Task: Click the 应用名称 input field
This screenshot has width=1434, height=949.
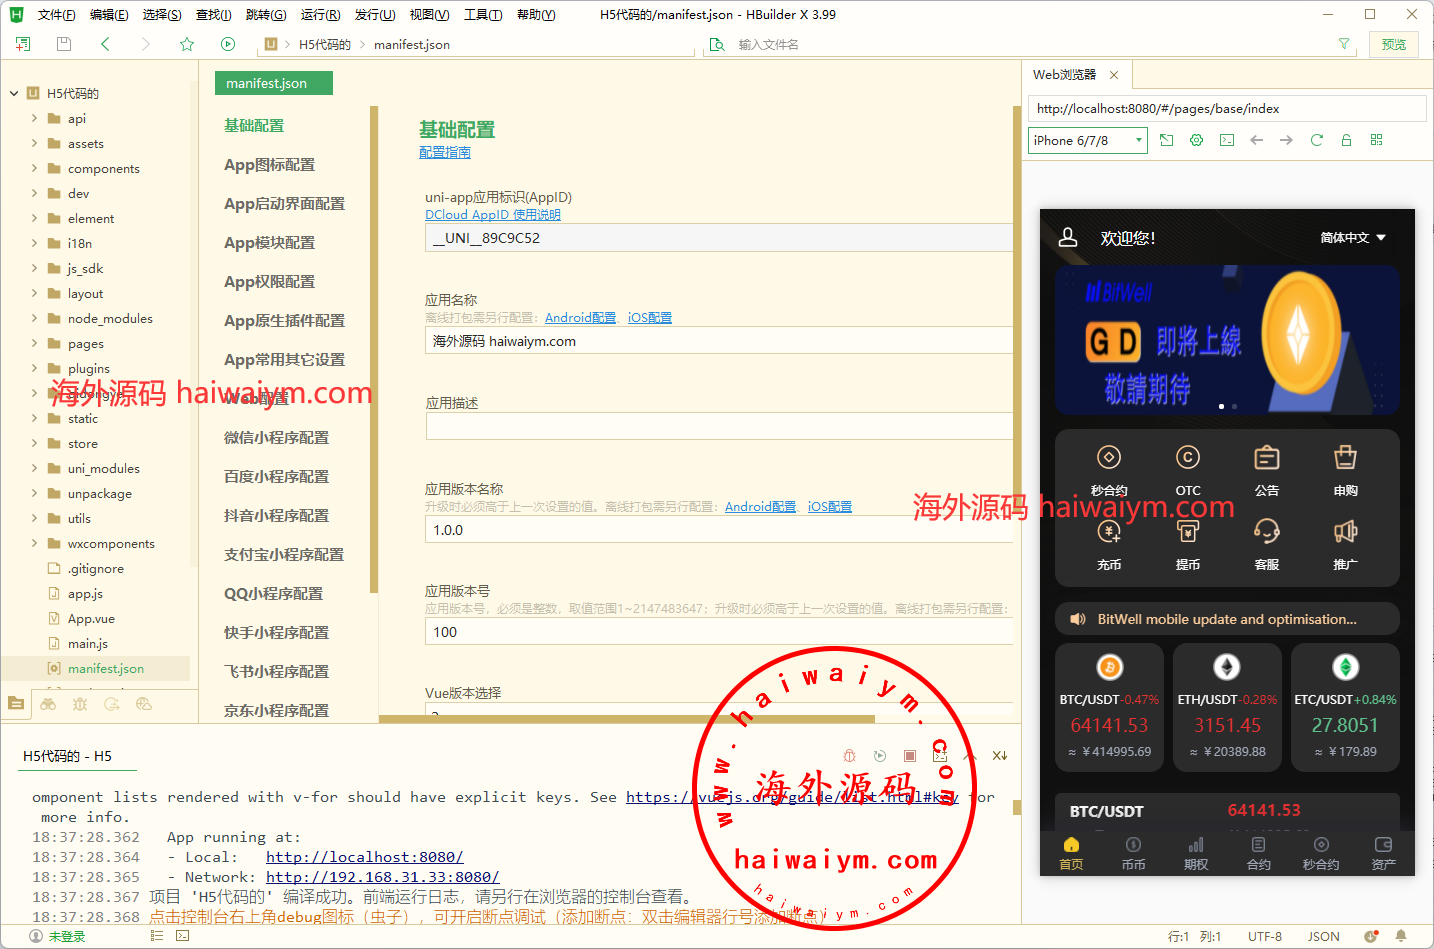Action: [x=718, y=341]
